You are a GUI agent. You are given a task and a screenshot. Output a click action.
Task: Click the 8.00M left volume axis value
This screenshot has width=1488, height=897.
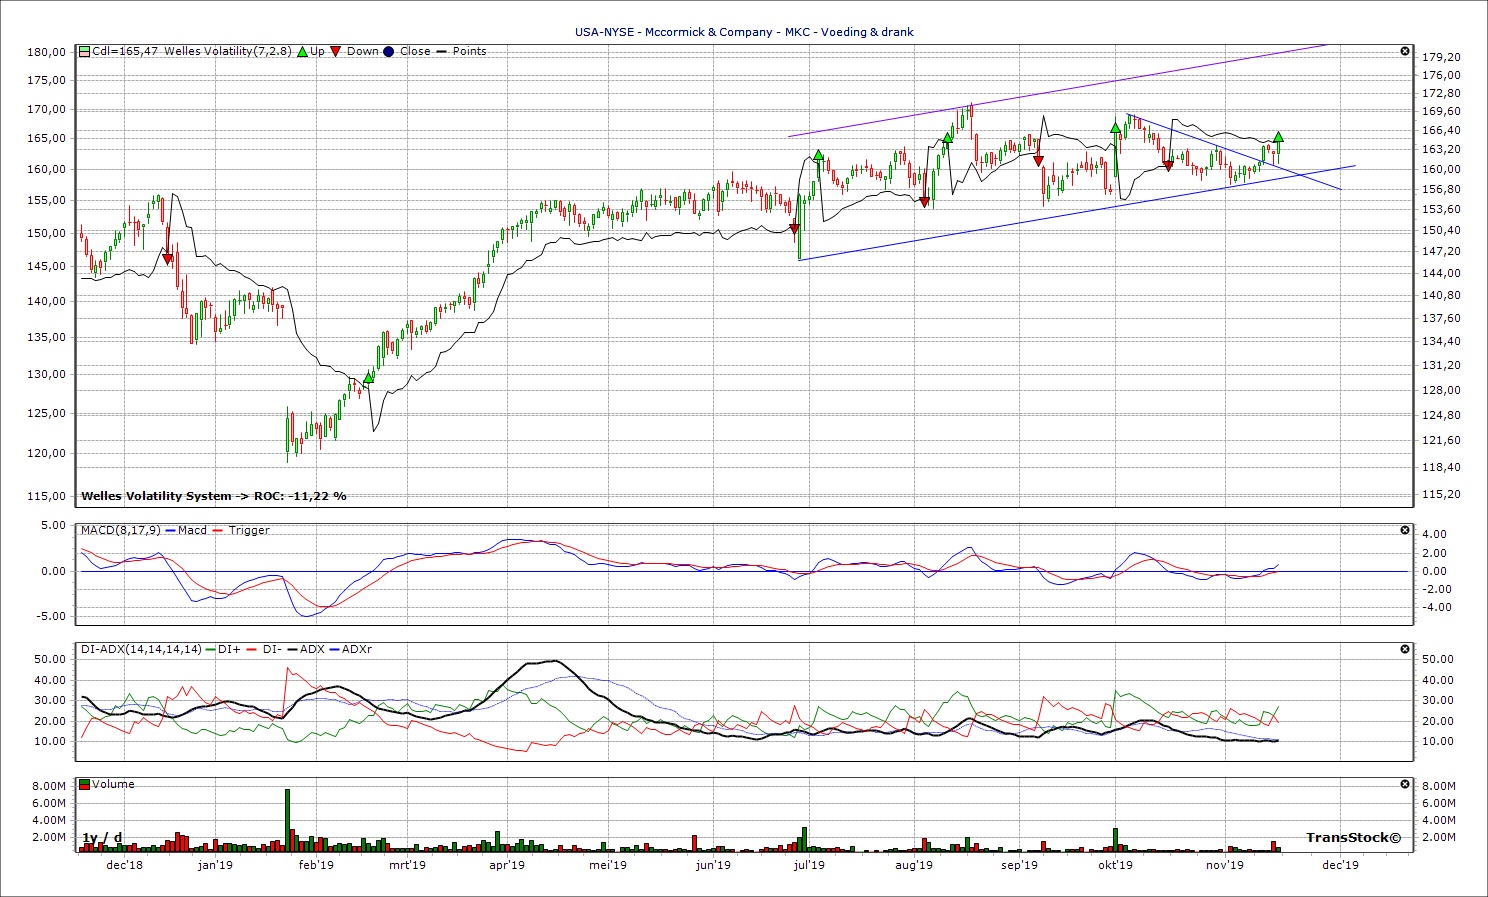49,788
